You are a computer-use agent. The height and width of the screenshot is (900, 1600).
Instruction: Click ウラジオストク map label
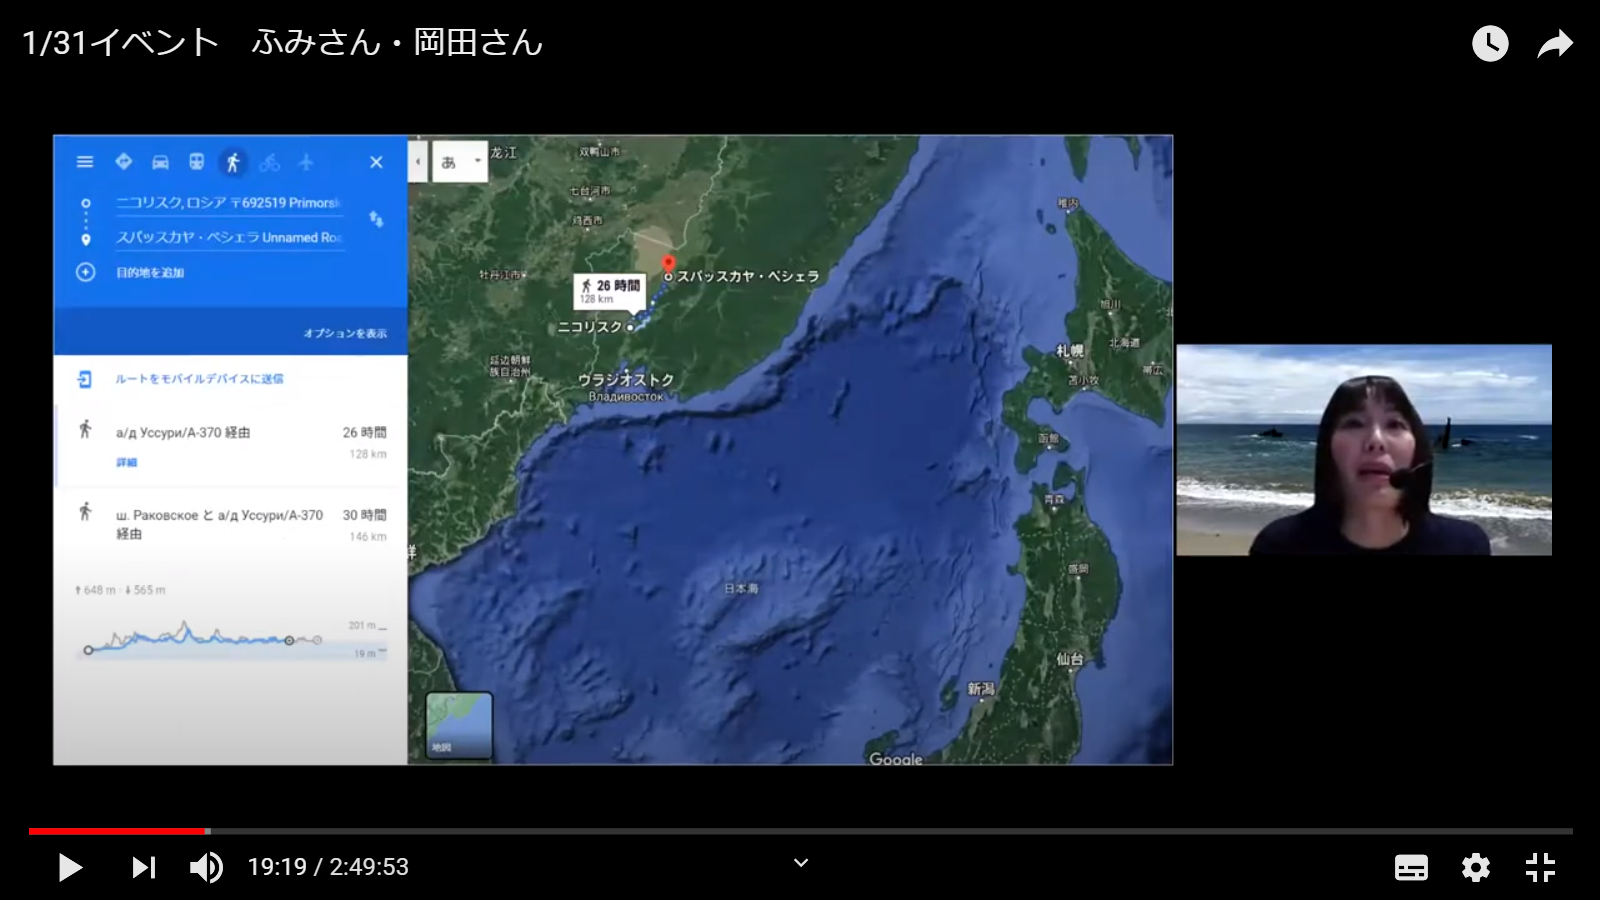click(x=626, y=380)
